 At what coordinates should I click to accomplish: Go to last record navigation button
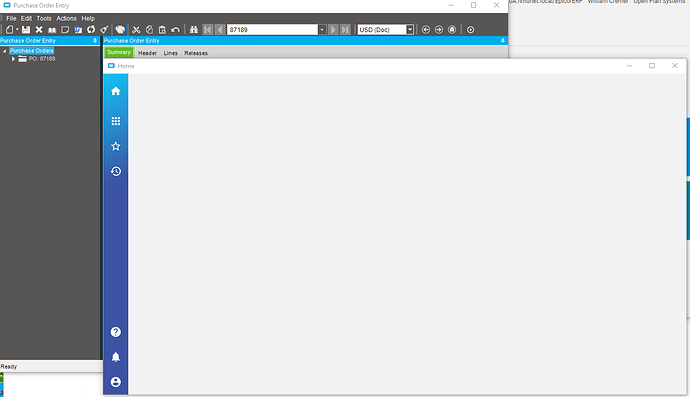(345, 29)
